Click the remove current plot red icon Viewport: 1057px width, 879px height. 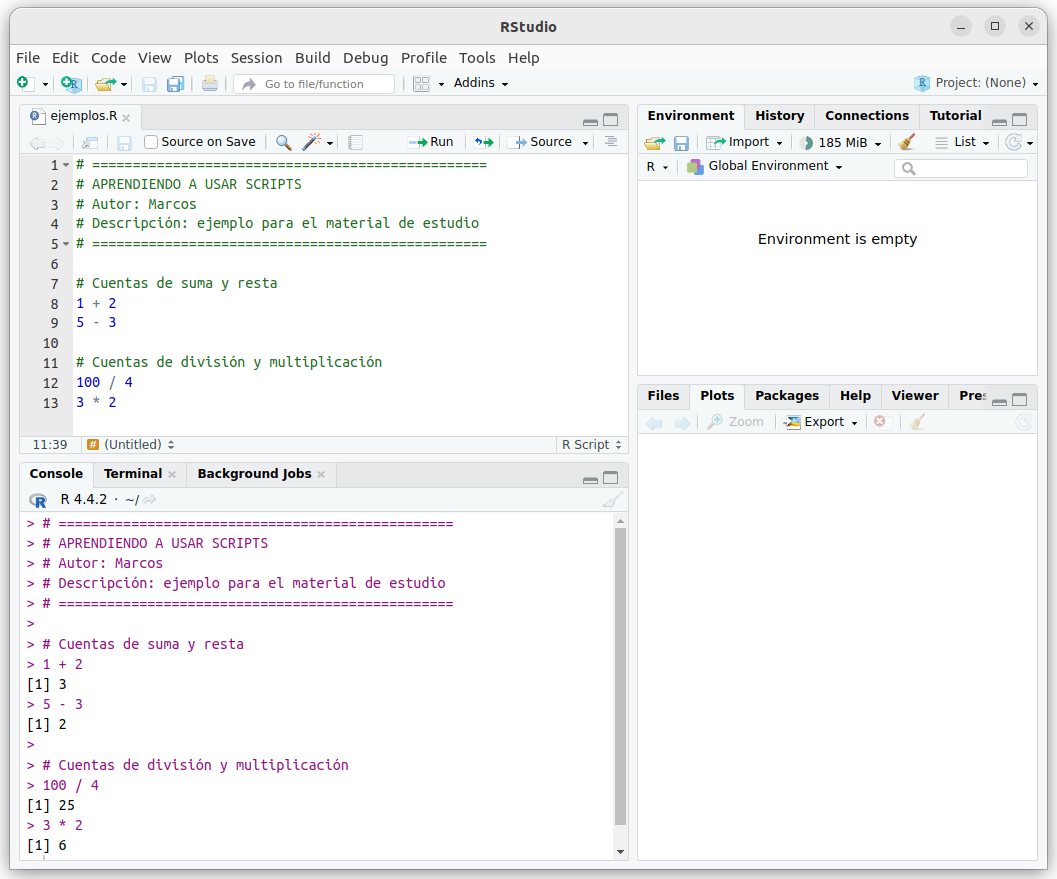(880, 421)
